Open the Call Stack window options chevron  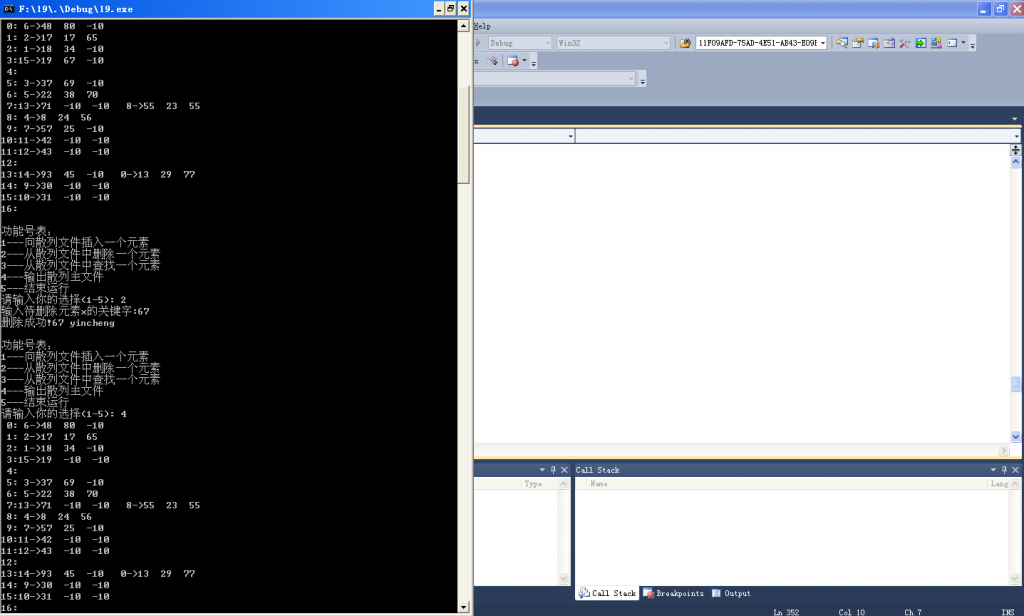click(994, 469)
